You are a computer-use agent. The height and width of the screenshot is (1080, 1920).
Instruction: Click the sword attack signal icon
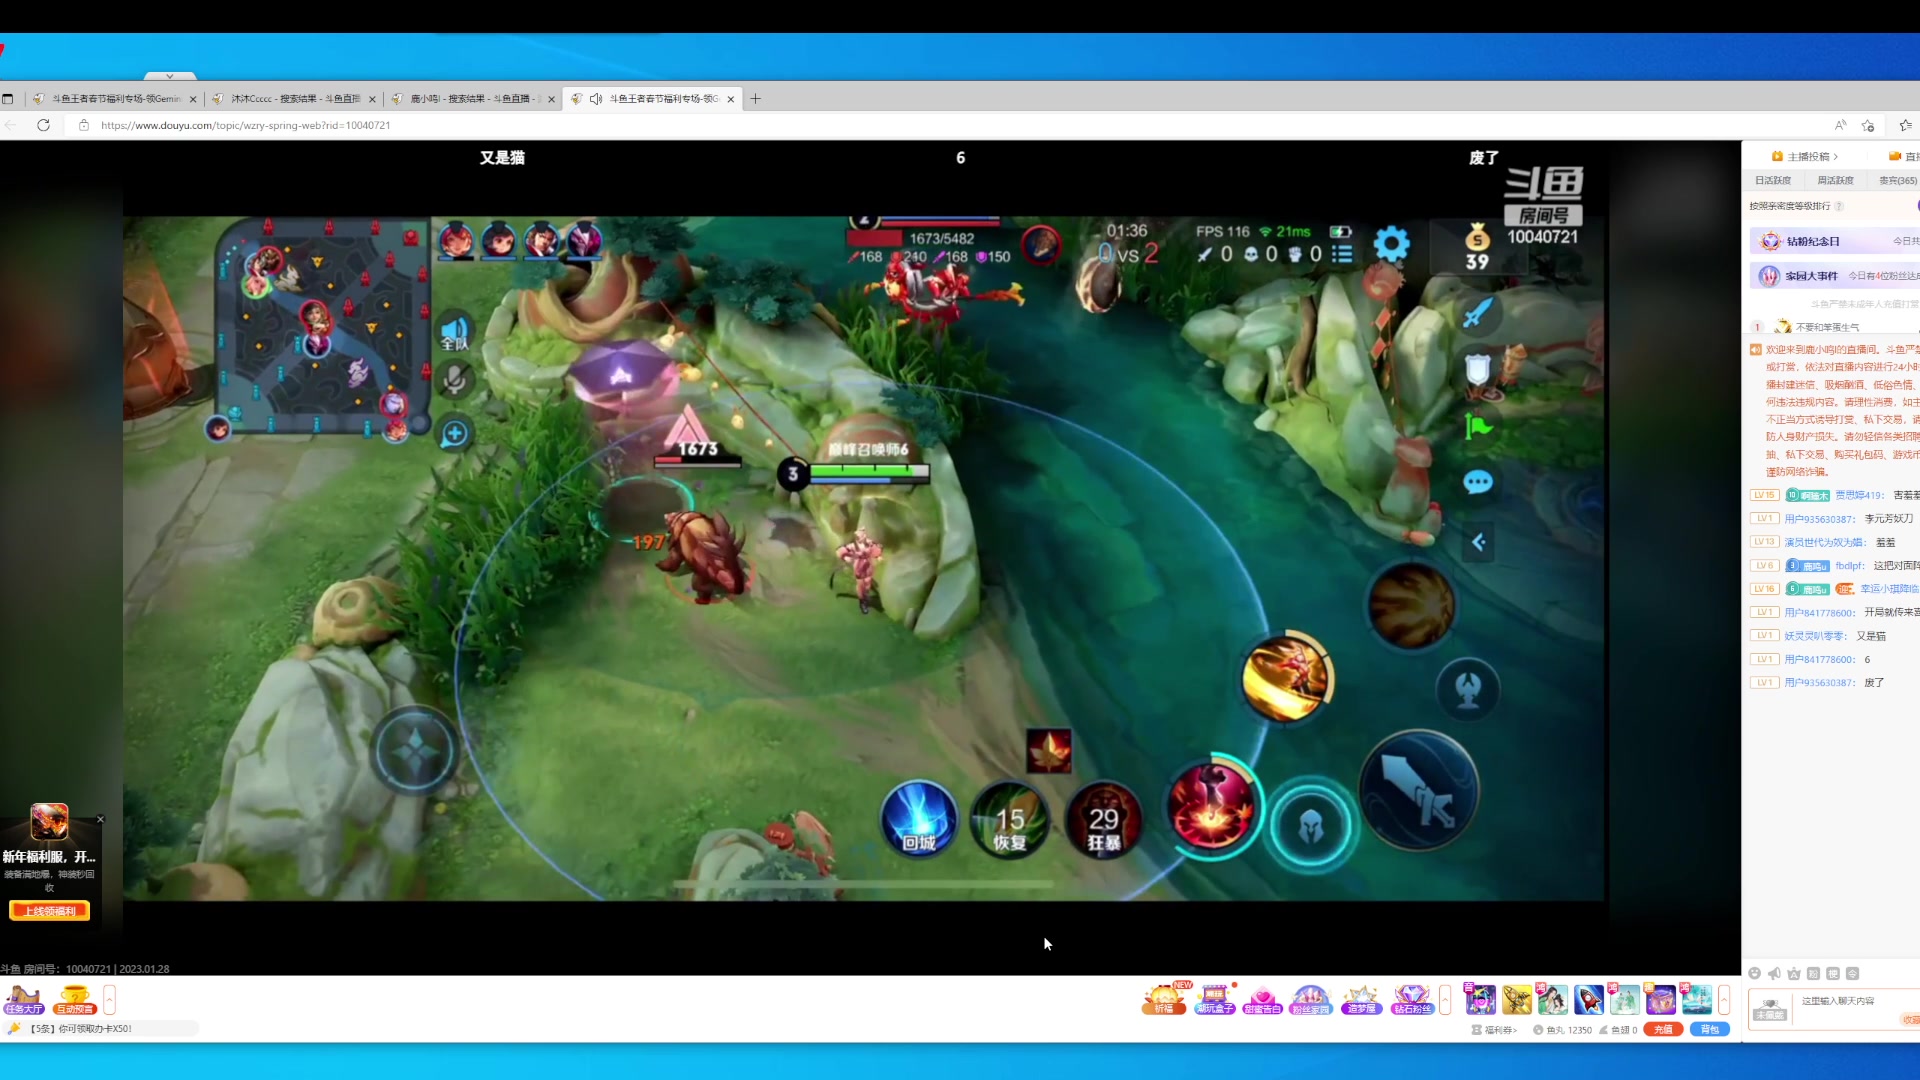click(1477, 313)
